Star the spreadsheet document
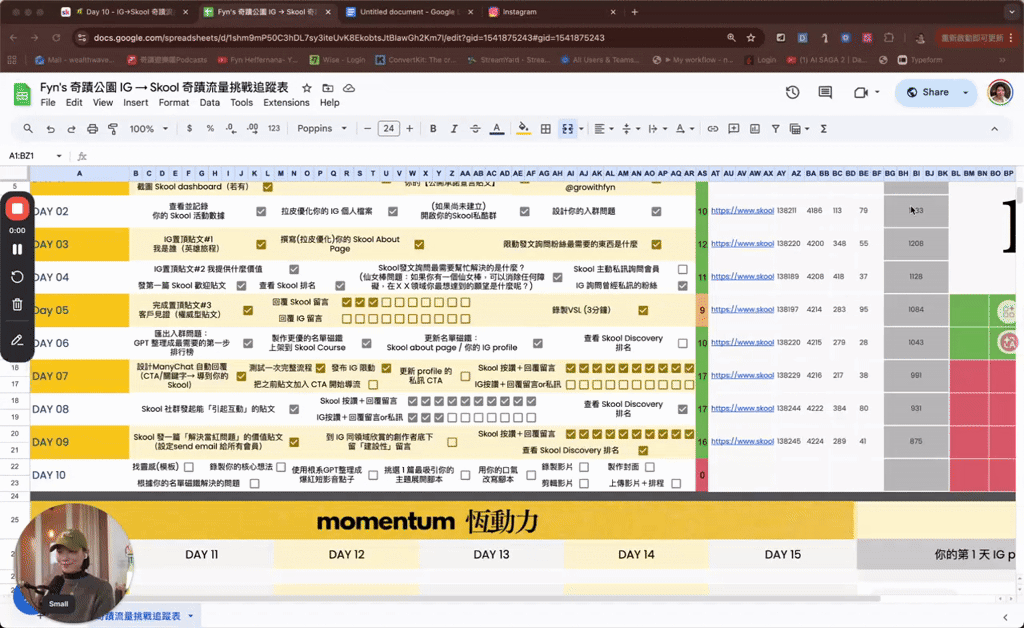1024x628 pixels. [x=306, y=87]
